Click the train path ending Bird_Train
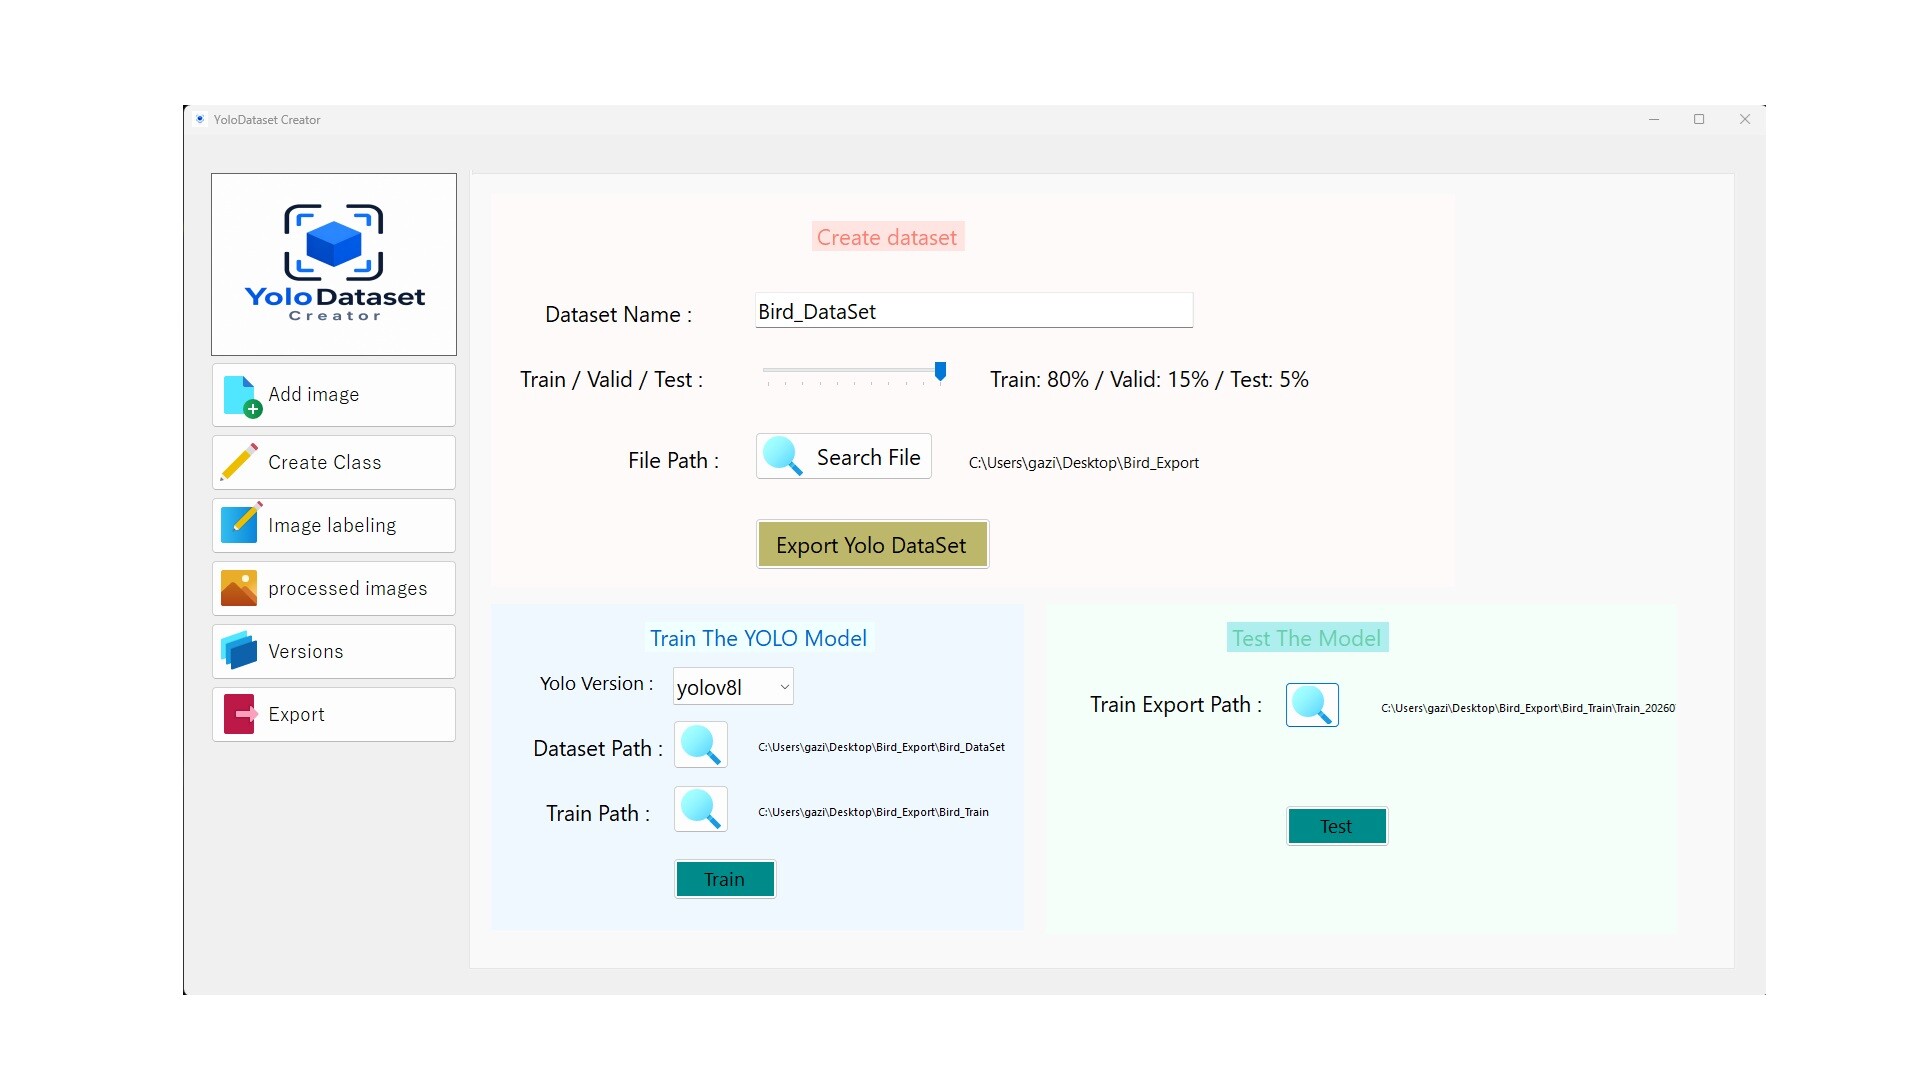 click(x=873, y=812)
